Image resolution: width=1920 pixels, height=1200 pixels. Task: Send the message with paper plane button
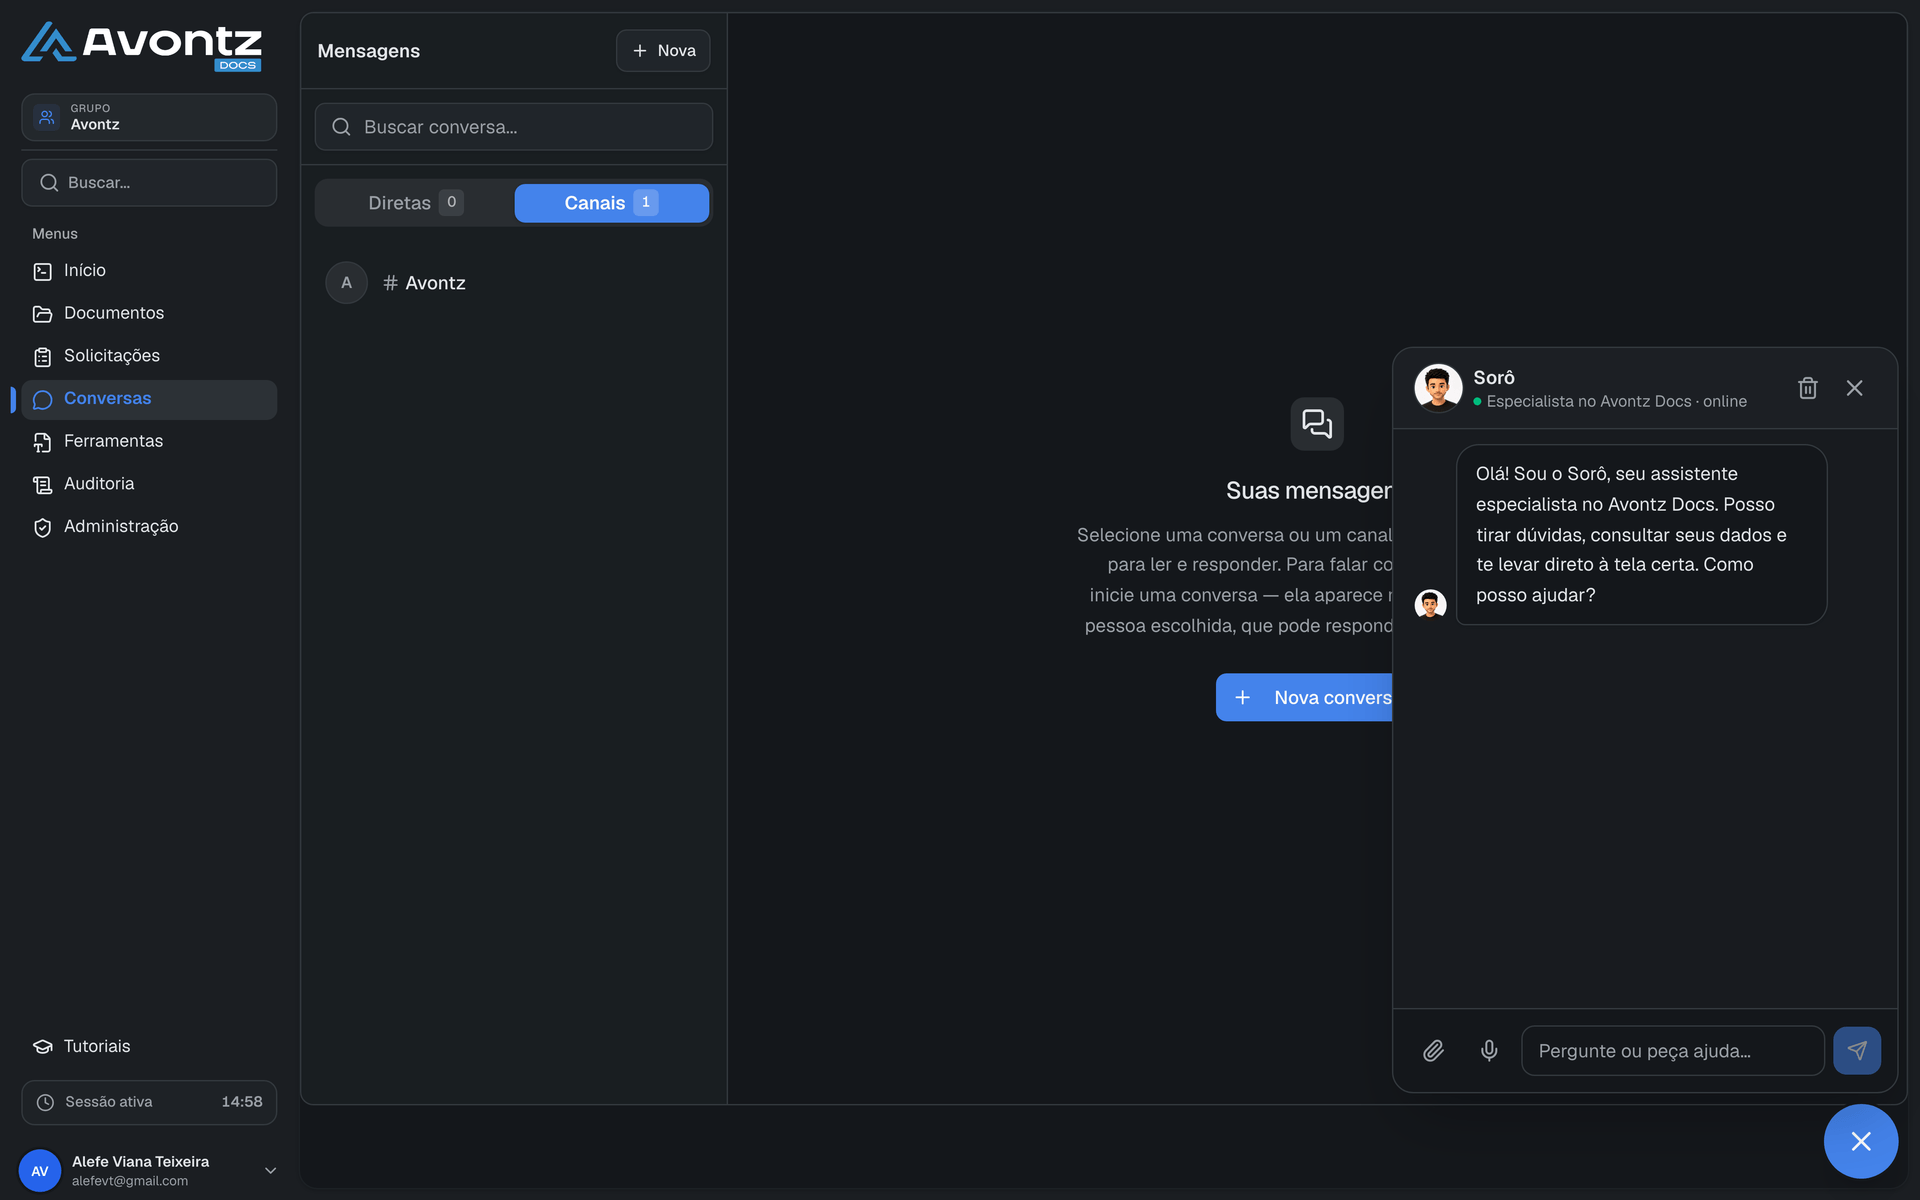coord(1857,1051)
